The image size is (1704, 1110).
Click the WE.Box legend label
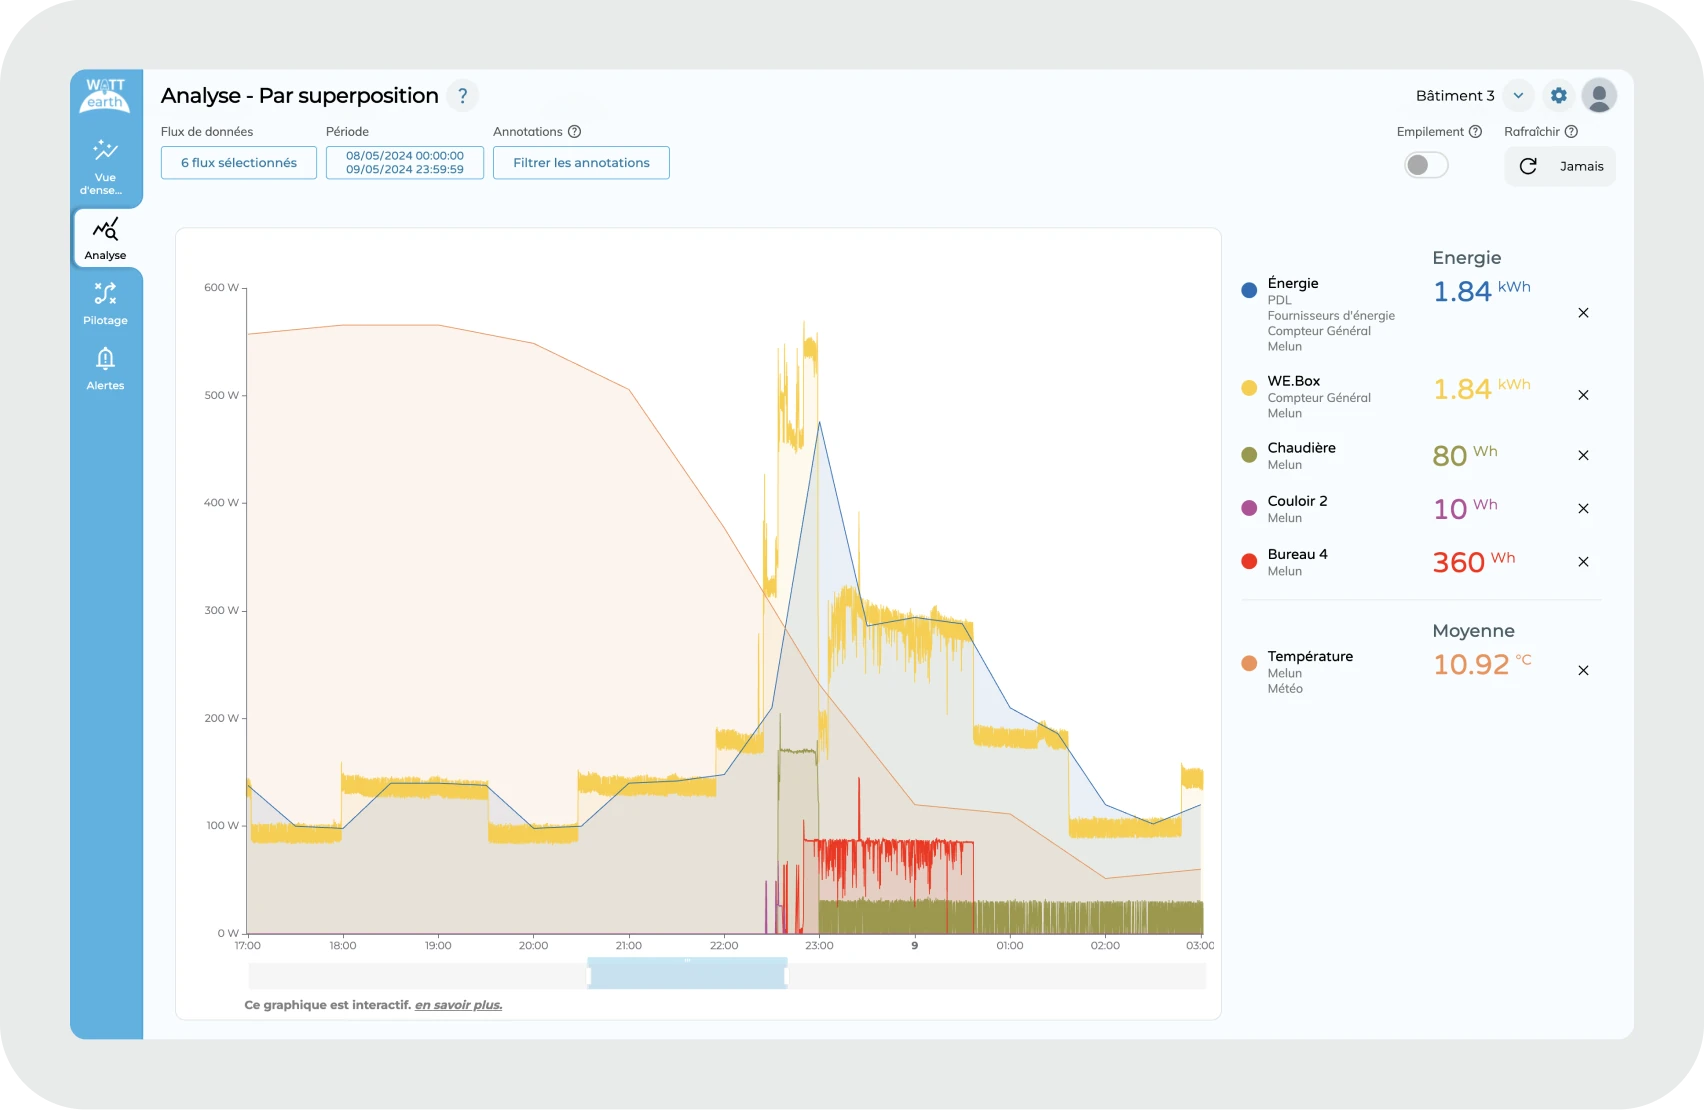[x=1294, y=381]
